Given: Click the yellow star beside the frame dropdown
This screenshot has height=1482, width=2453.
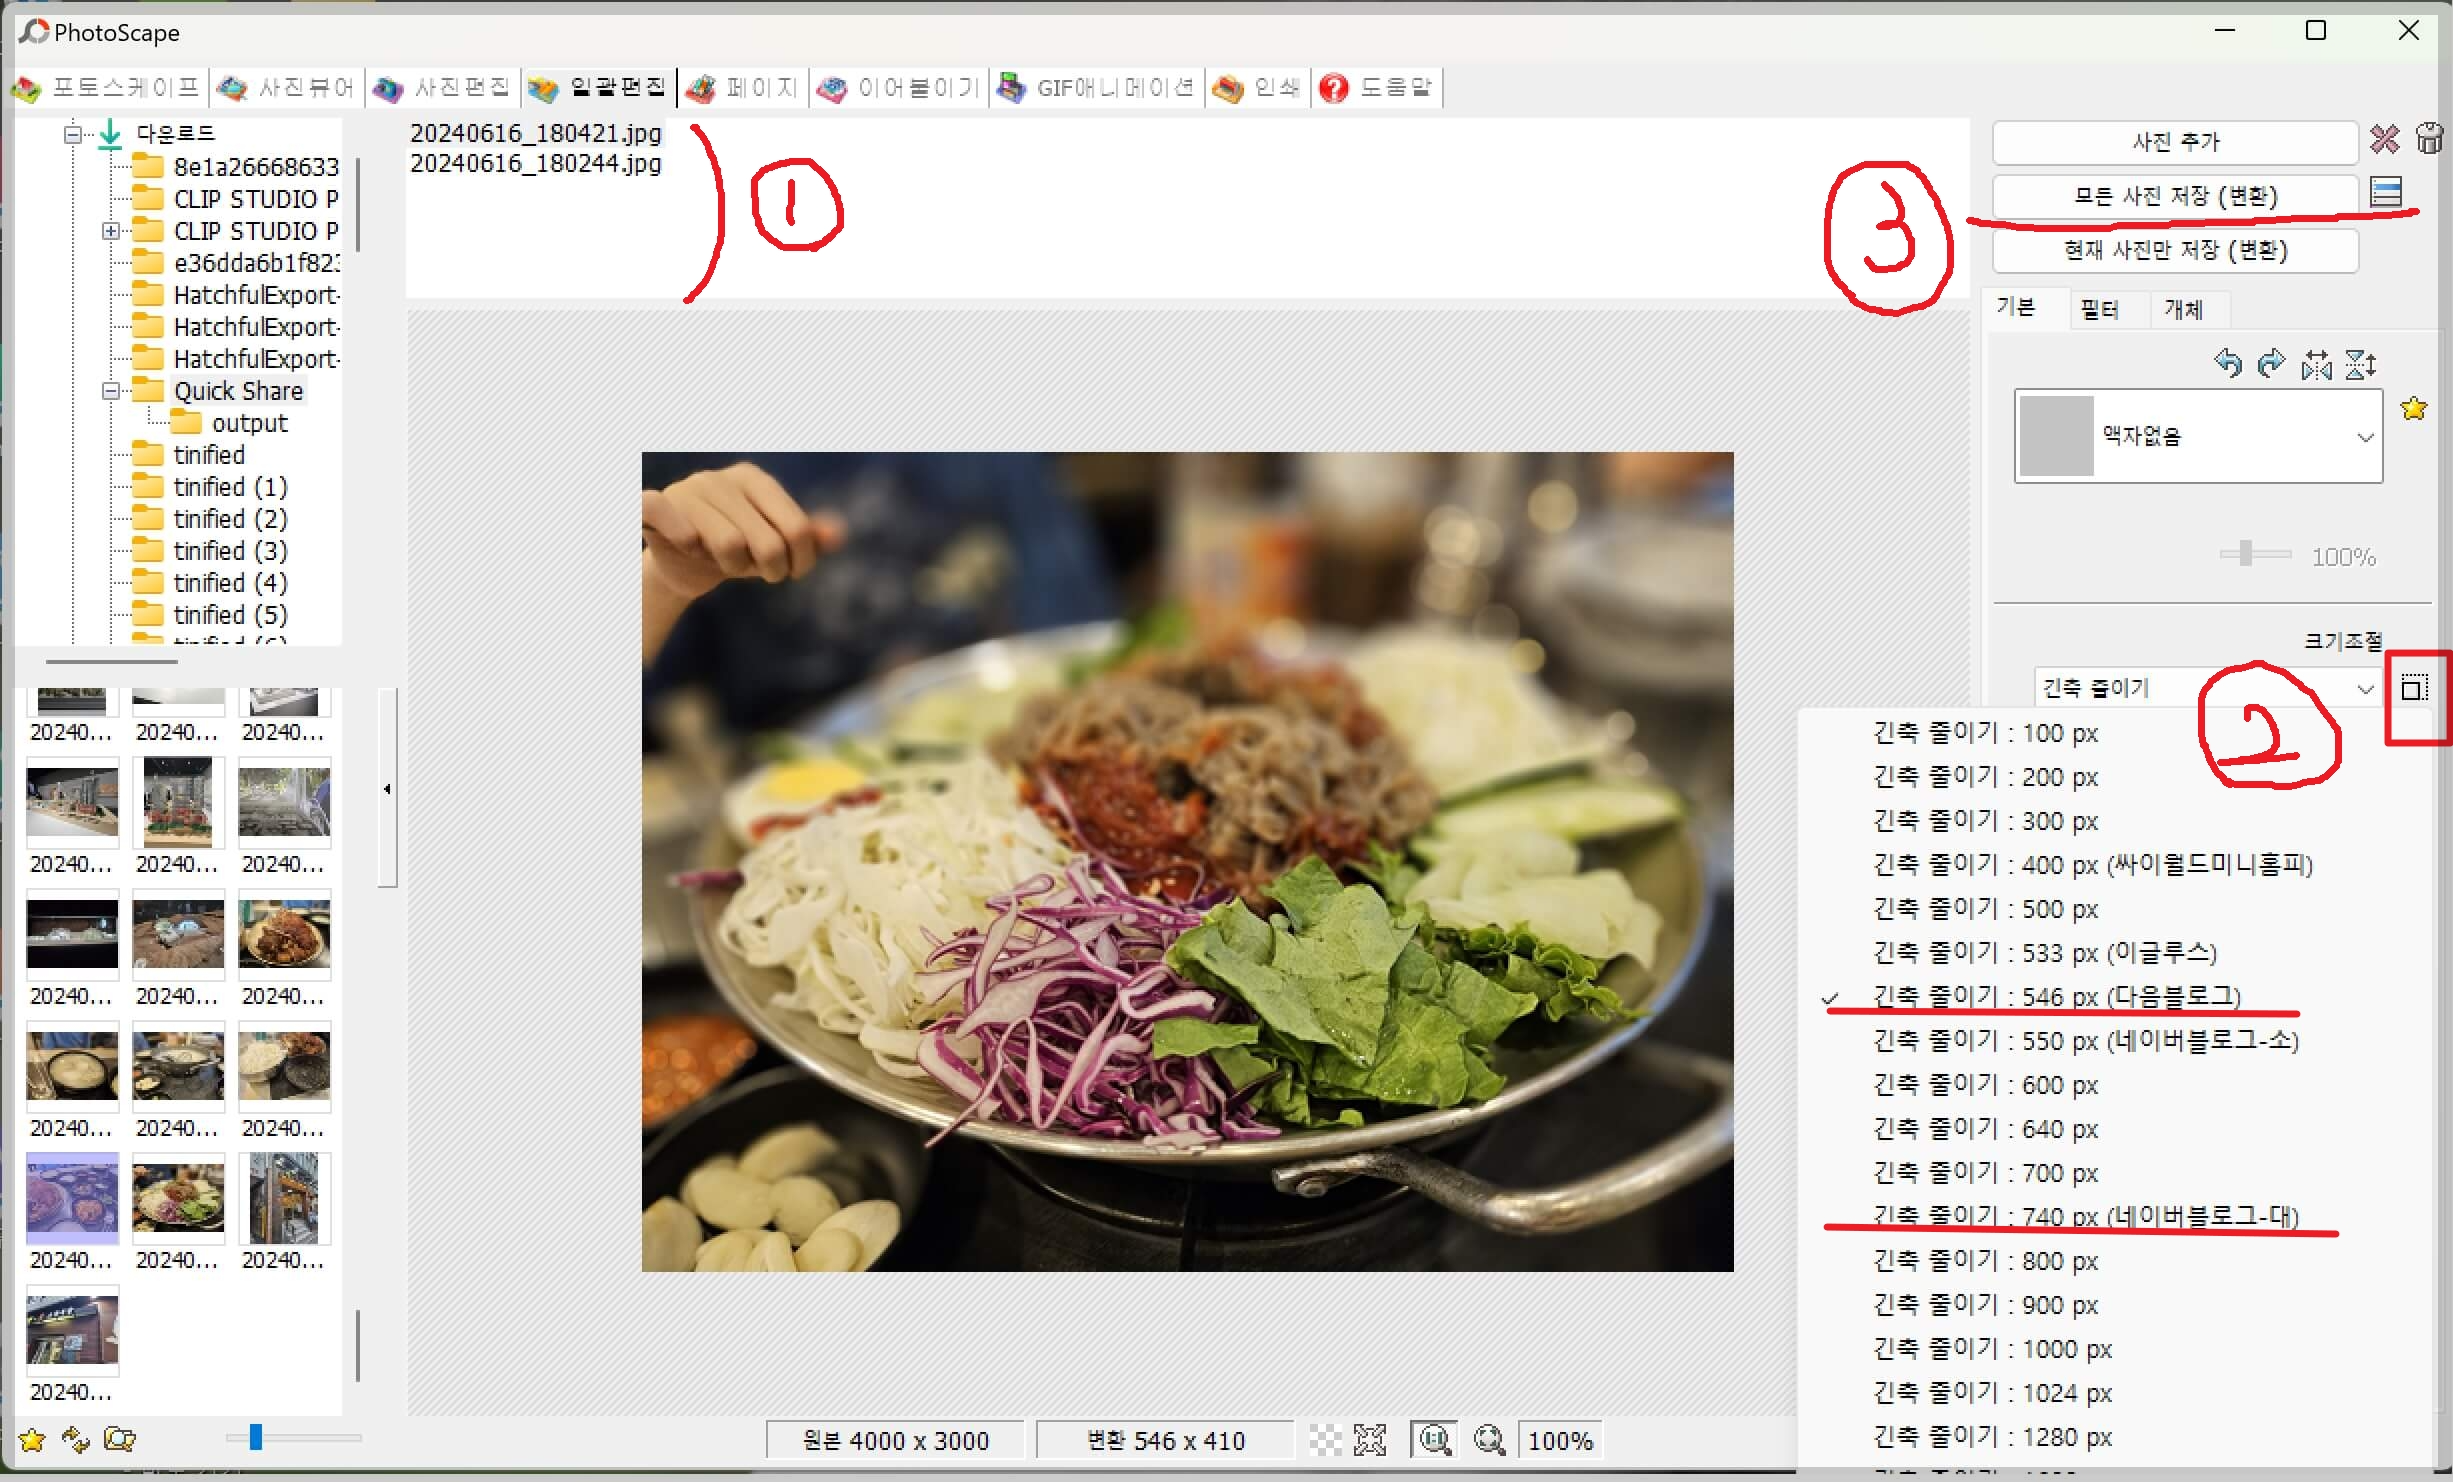Looking at the screenshot, I should pos(2414,408).
